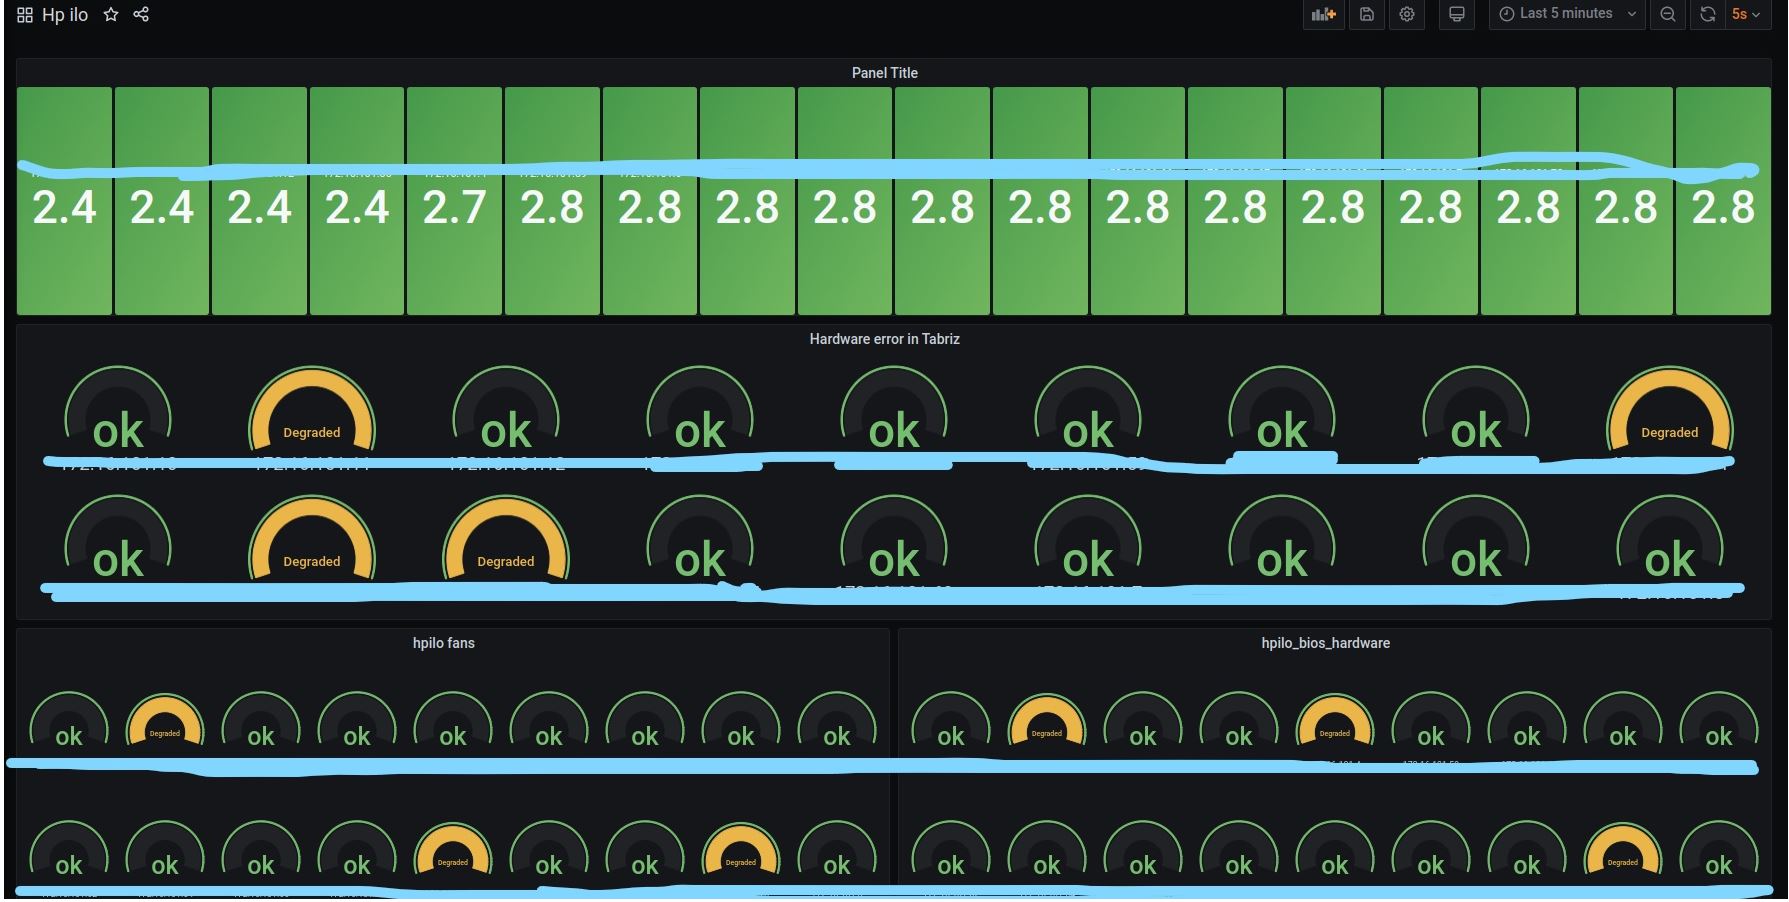Open the hpilo fans panel menu
The image size is (1789, 902).
tap(444, 643)
